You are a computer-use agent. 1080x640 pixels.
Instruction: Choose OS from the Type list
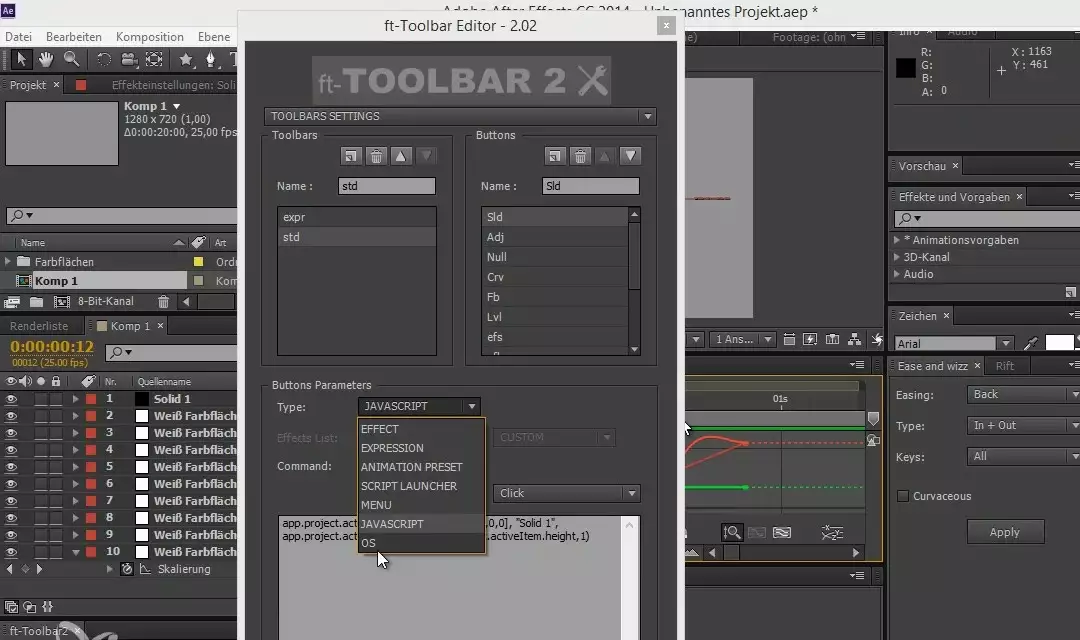tap(369, 543)
